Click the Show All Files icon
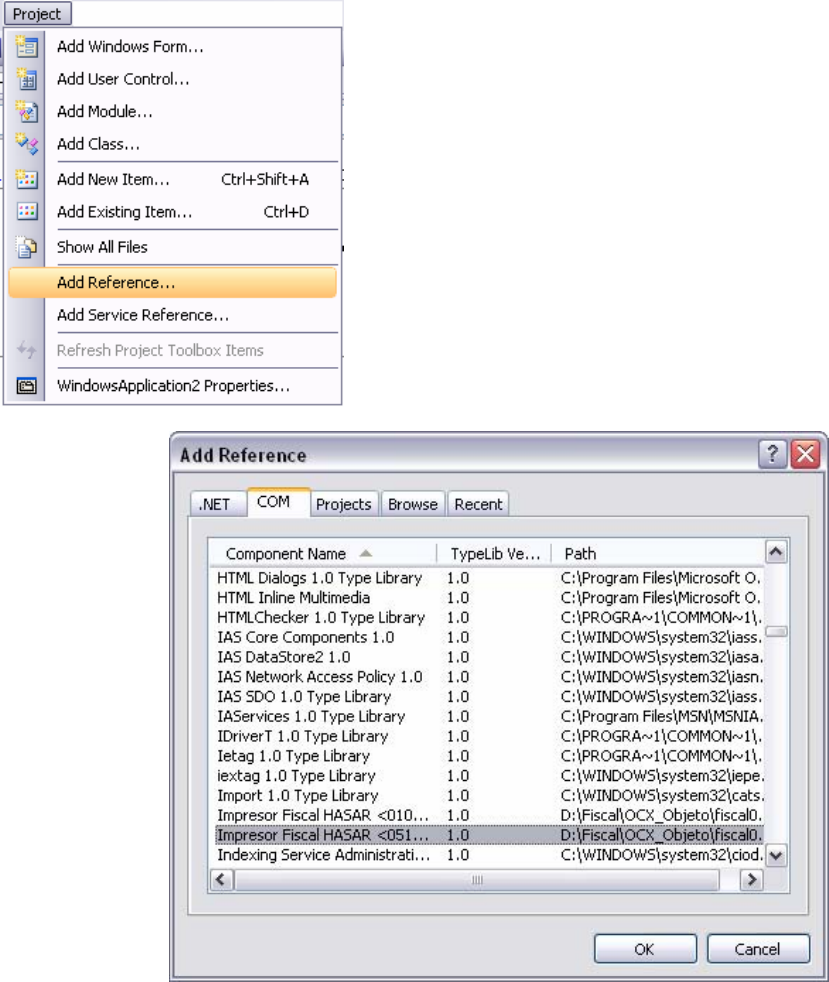The width and height of the screenshot is (829, 982). pos(26,247)
